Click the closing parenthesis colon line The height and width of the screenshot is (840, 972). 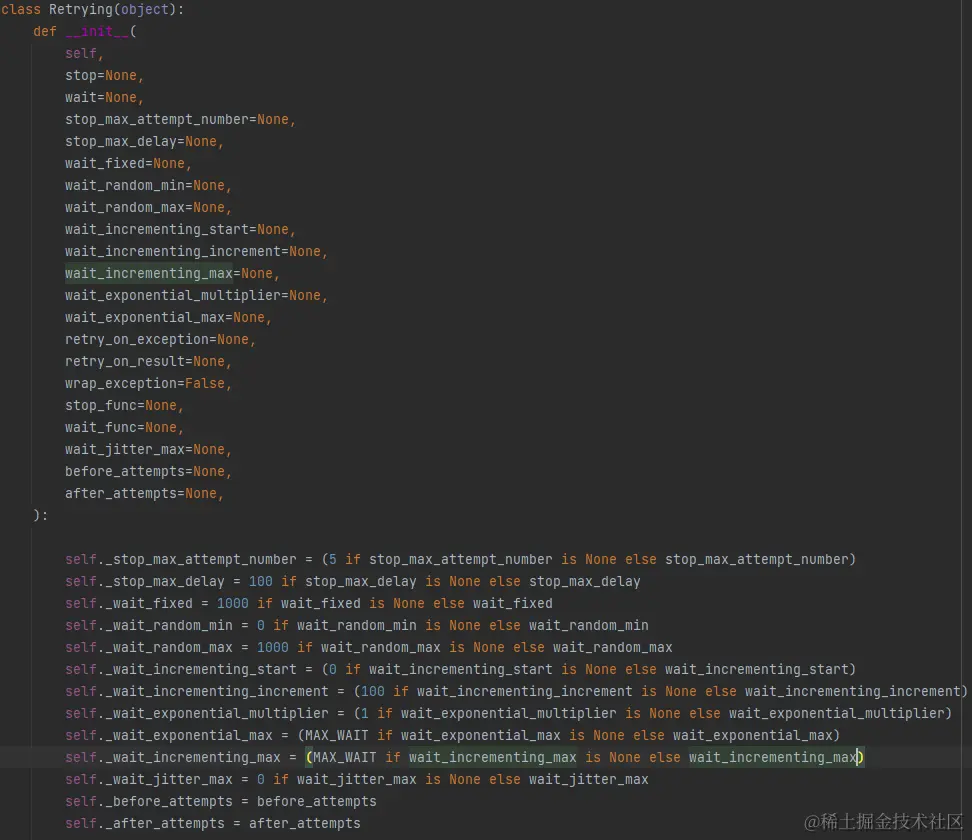[x=40, y=515]
